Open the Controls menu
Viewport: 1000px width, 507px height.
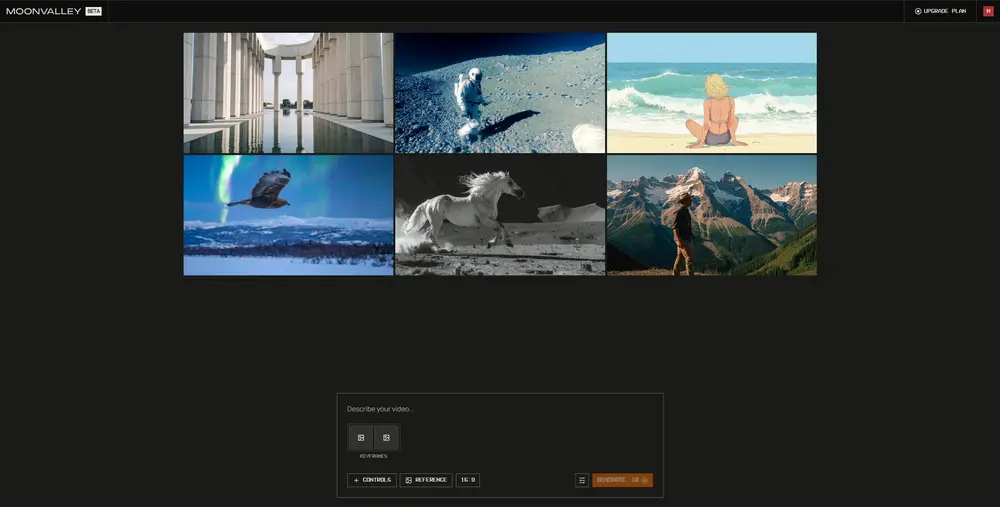pyautogui.click(x=372, y=480)
